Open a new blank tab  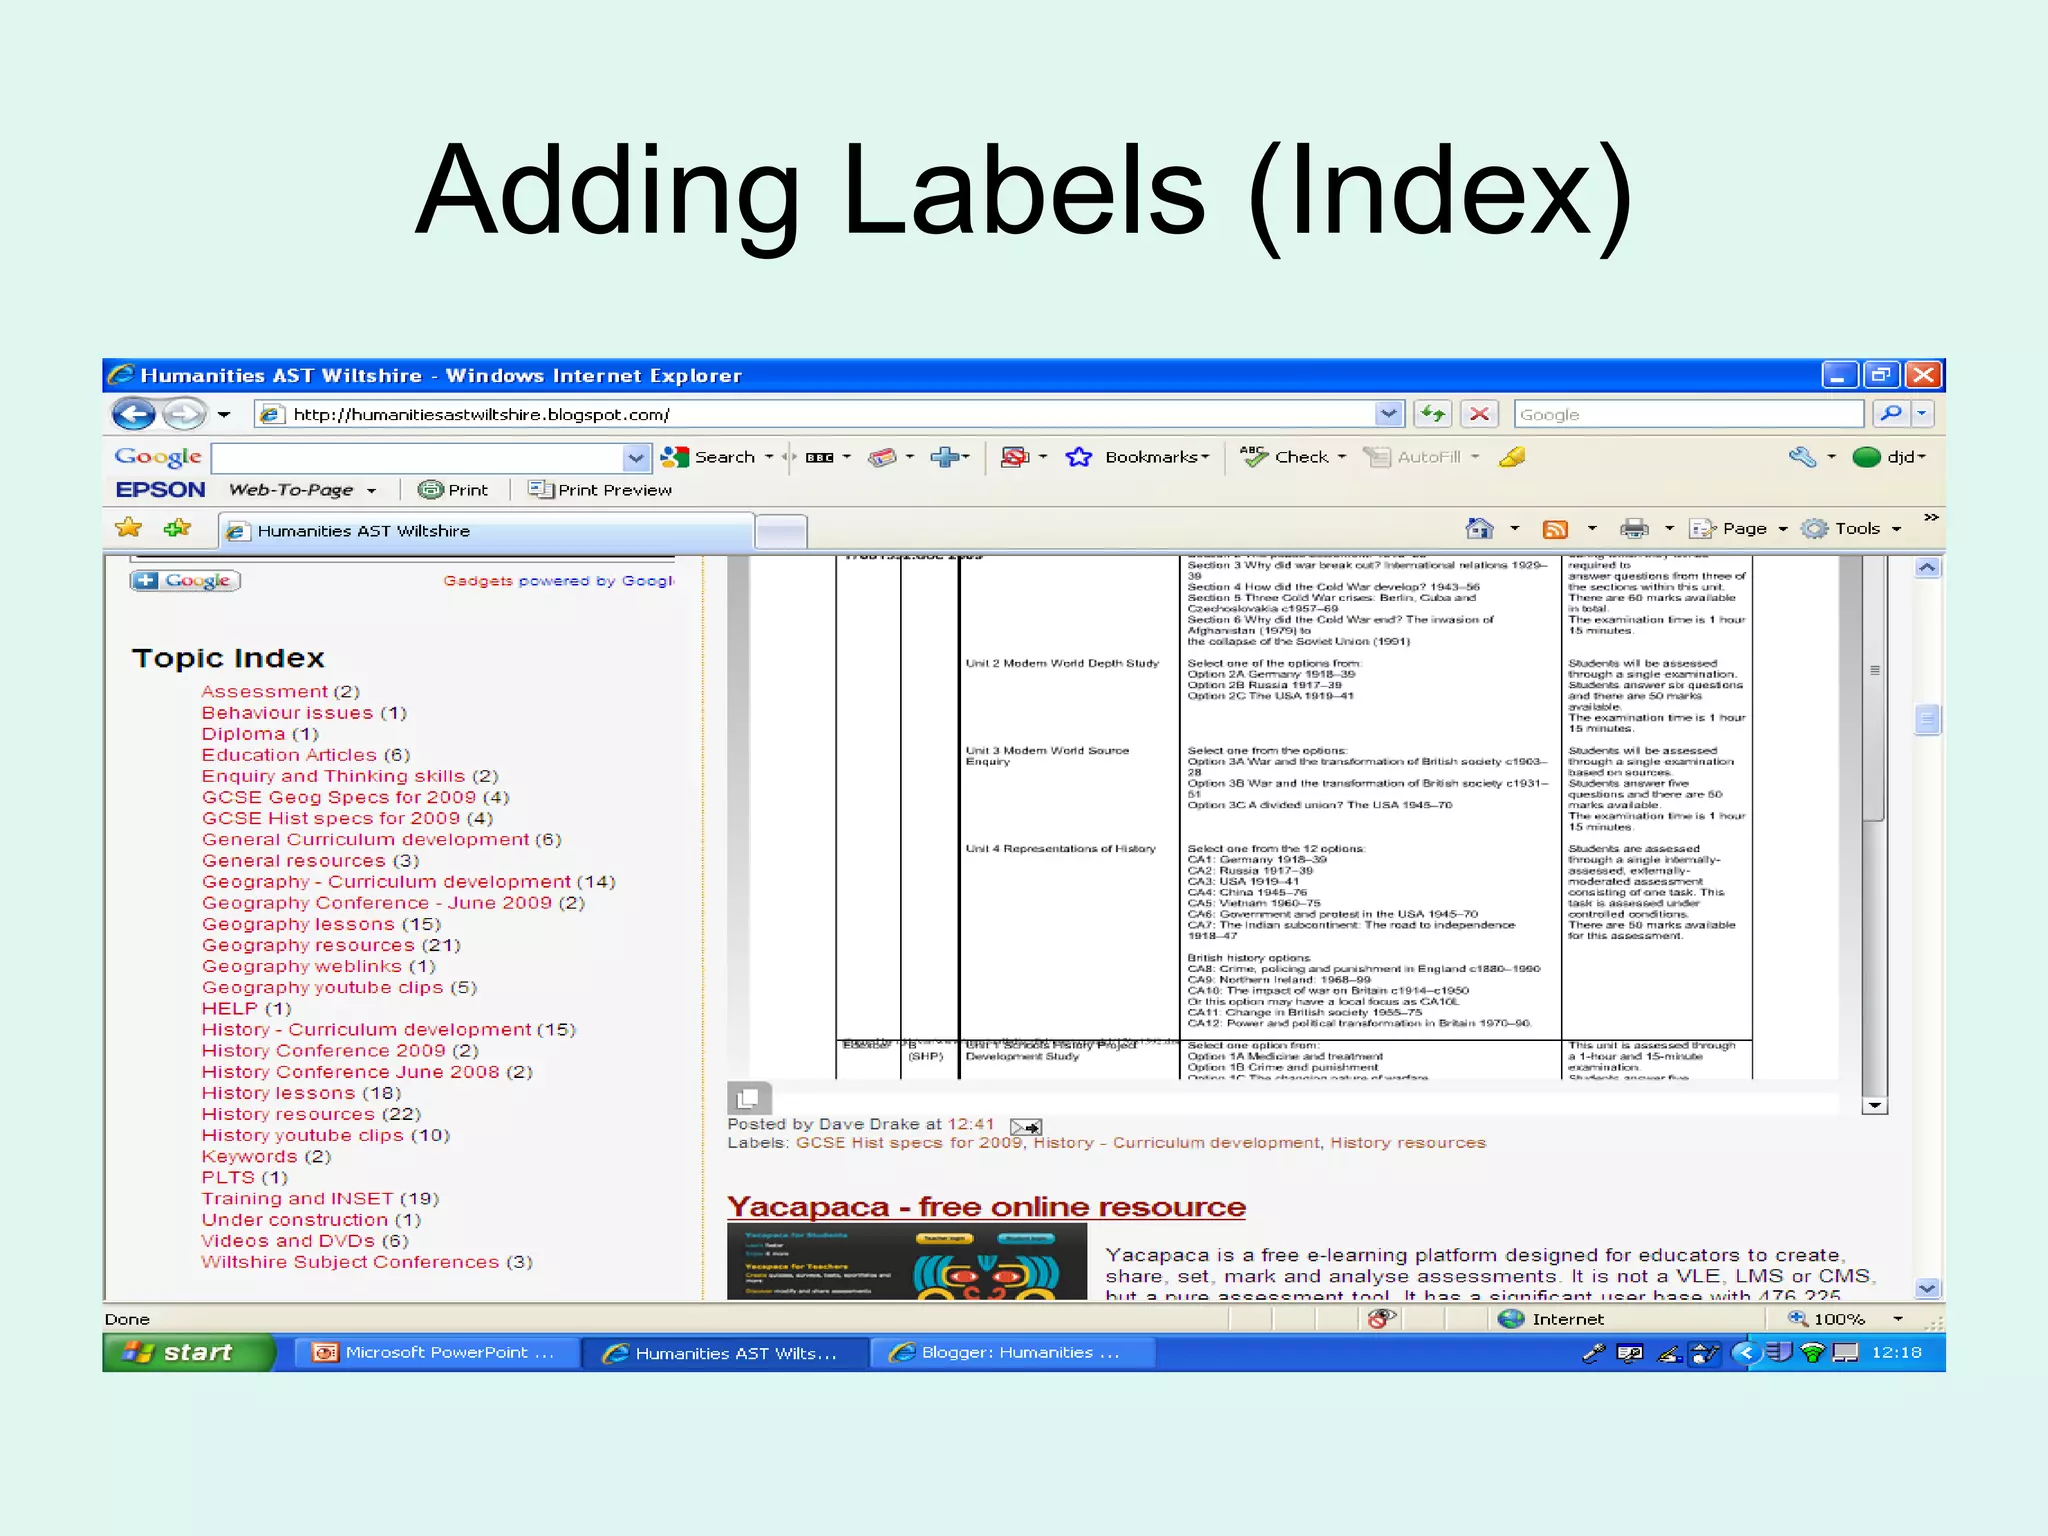point(781,532)
